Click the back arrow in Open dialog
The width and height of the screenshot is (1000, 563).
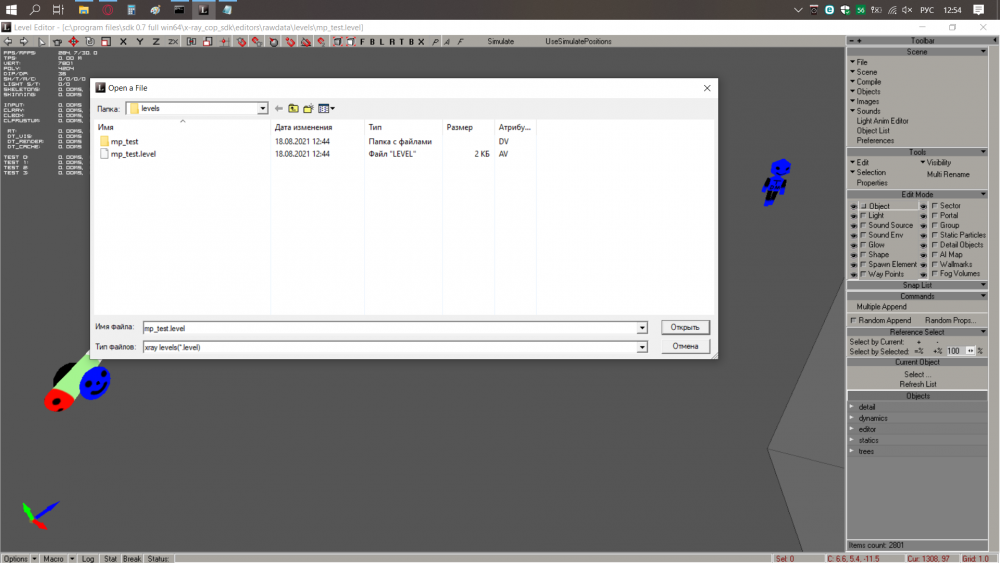point(279,108)
